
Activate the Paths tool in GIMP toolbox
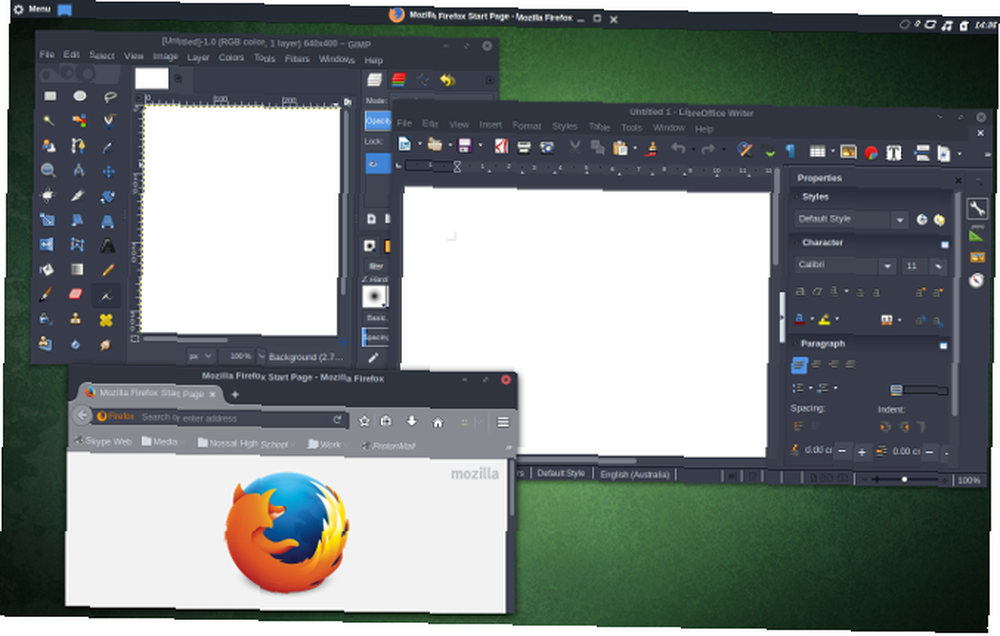pyautogui.click(x=78, y=146)
